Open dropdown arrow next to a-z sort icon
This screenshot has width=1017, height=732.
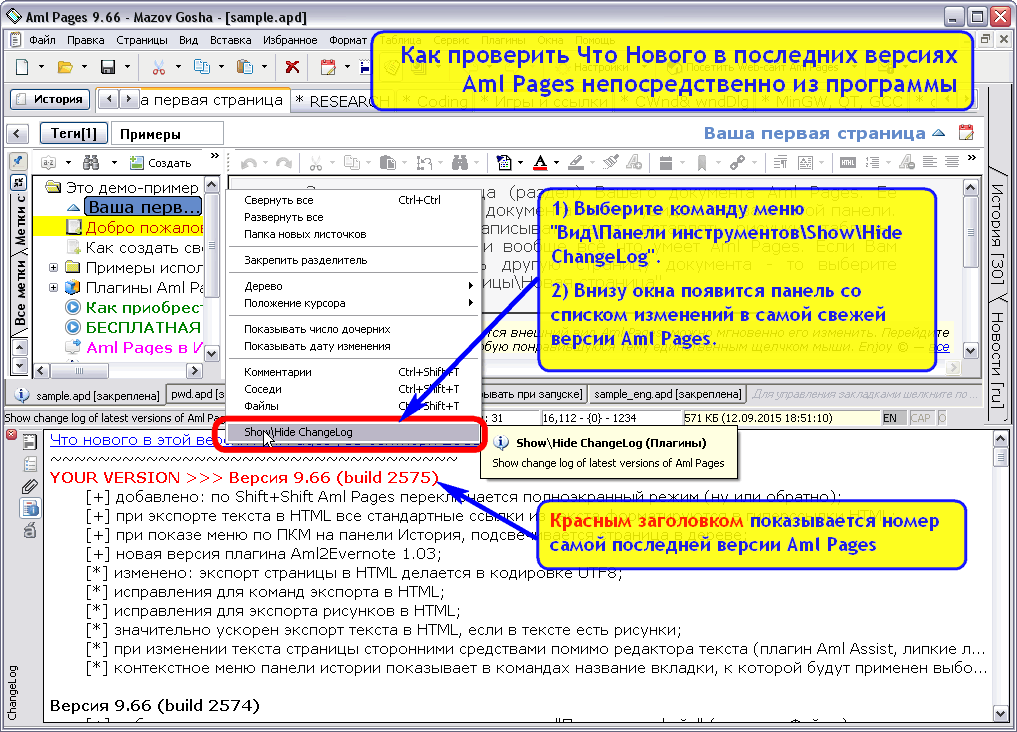pyautogui.click(x=67, y=162)
